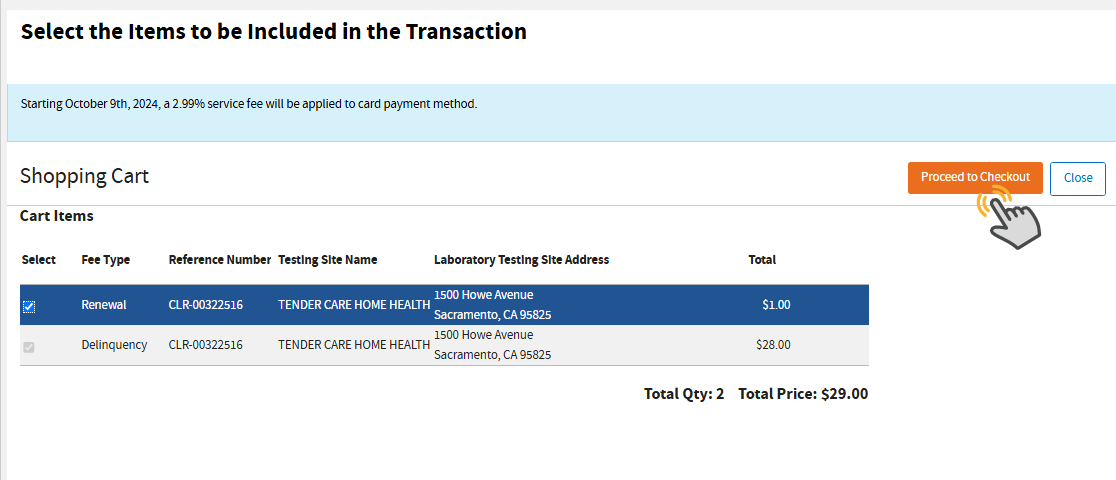Click the Reference Number column header
Viewport: 1116px width, 480px height.
click(219, 260)
